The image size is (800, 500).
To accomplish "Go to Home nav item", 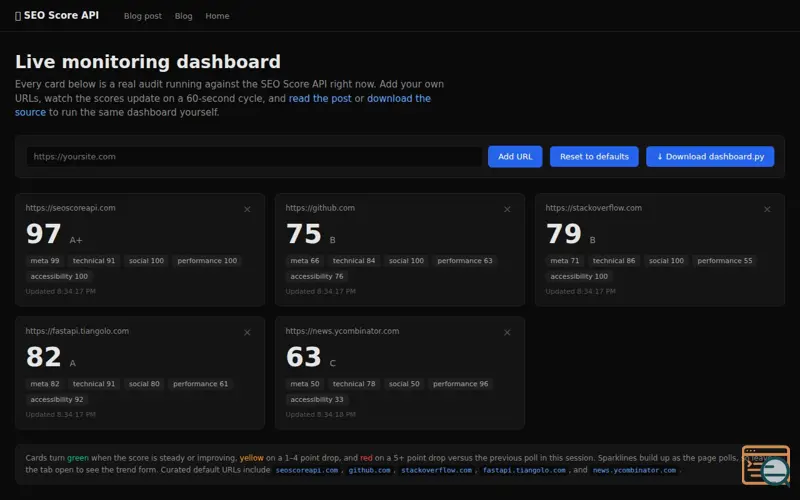I will [x=217, y=16].
